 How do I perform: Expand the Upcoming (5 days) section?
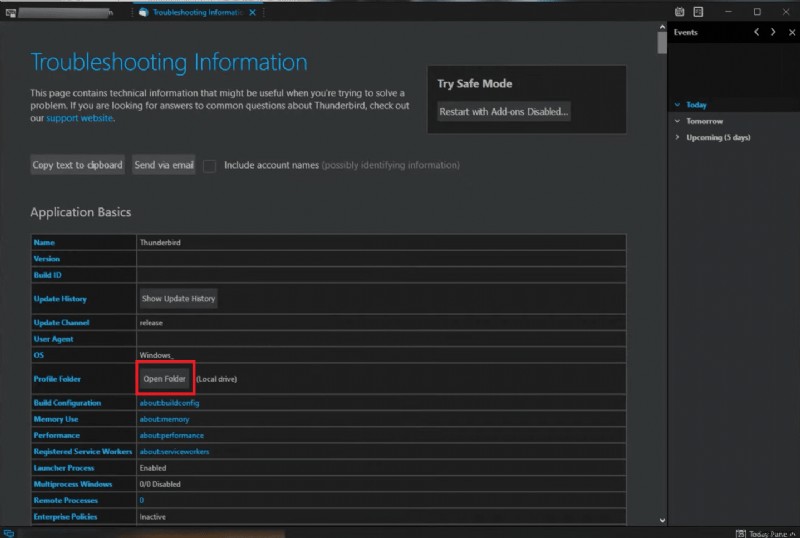(x=678, y=137)
